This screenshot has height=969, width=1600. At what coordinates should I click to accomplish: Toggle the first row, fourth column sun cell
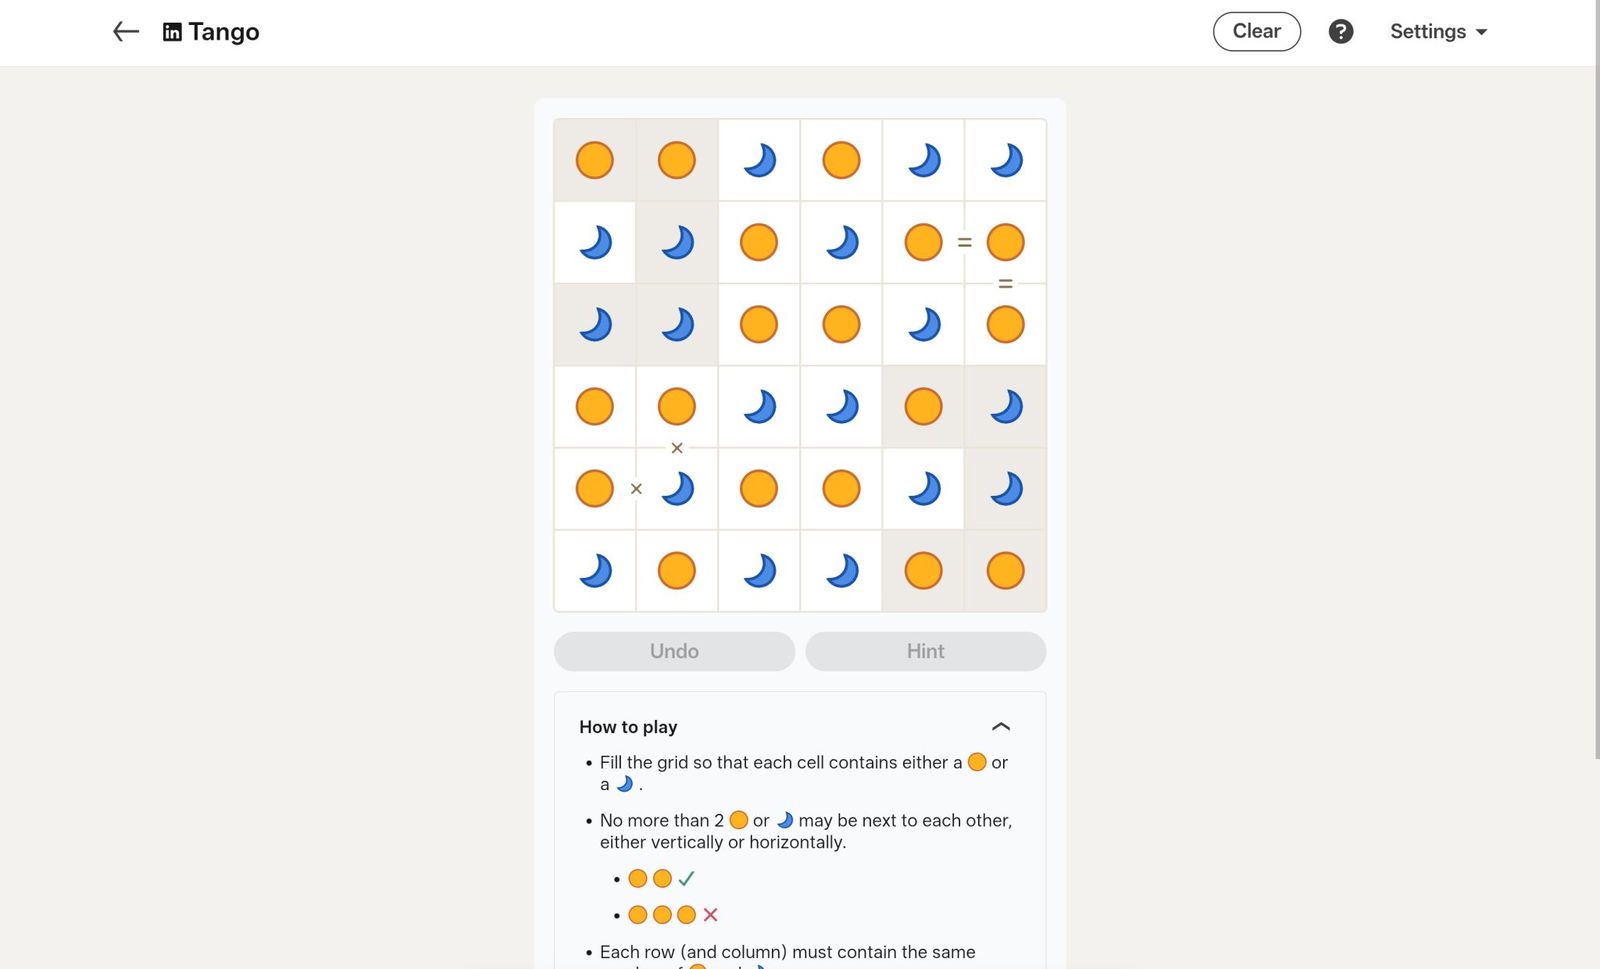point(841,160)
